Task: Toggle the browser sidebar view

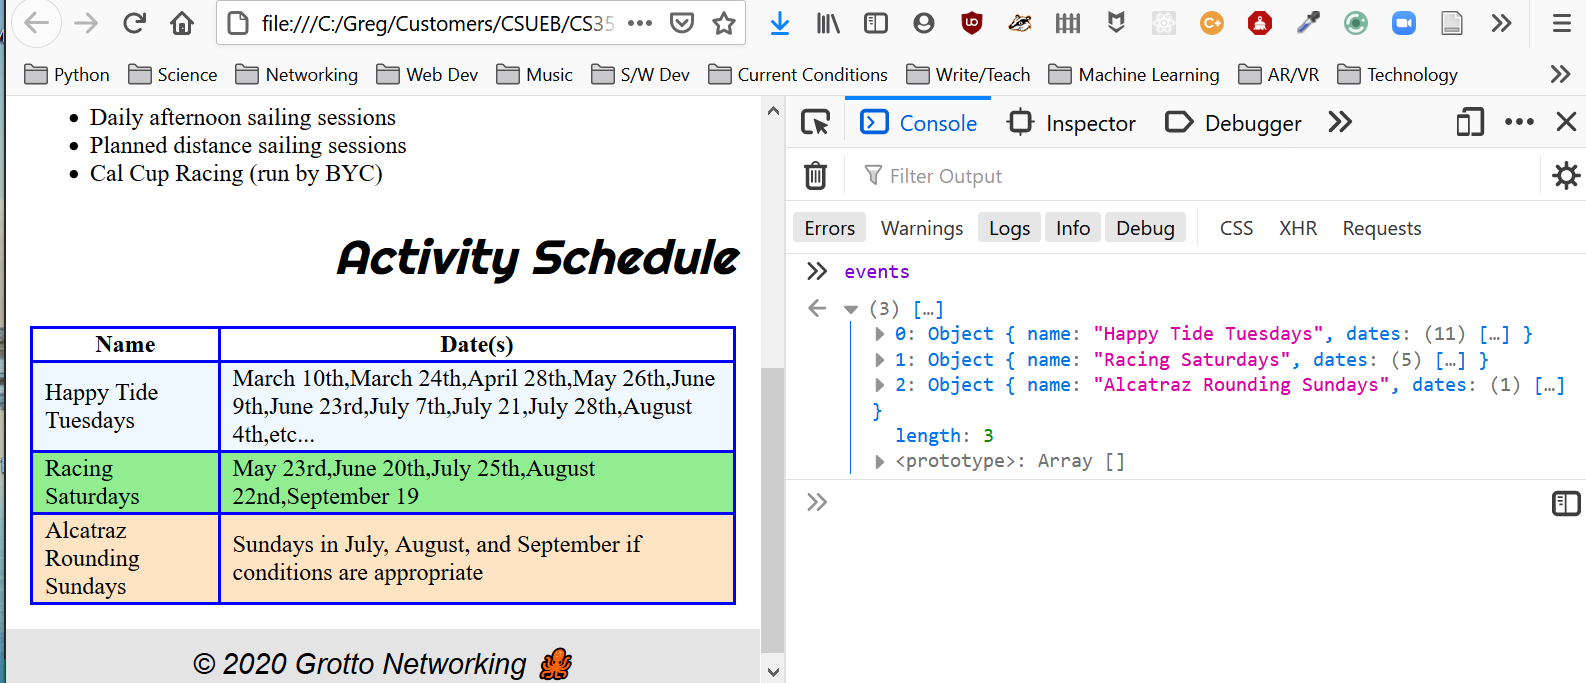Action: (876, 23)
